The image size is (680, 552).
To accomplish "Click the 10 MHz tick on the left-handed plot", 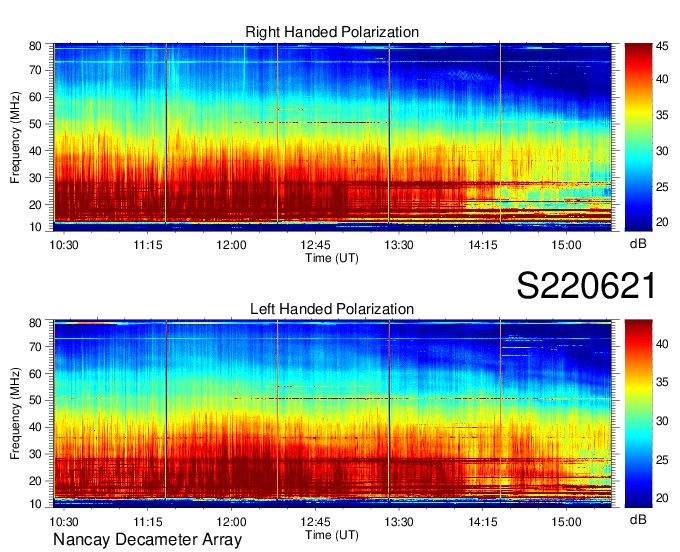I will click(x=35, y=503).
